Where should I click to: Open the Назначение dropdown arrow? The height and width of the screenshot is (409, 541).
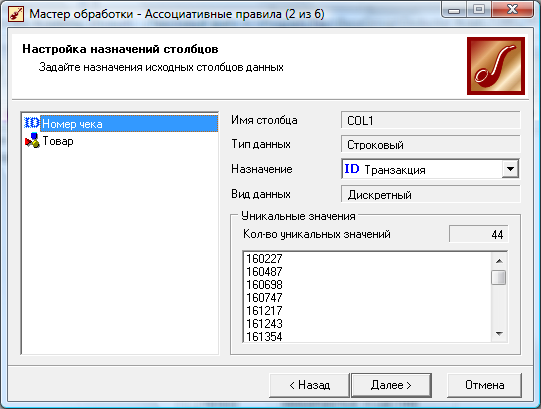[x=510, y=169]
